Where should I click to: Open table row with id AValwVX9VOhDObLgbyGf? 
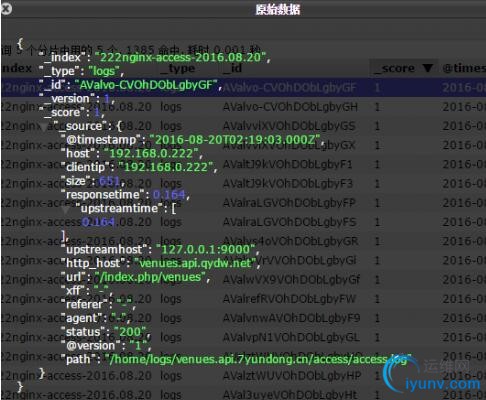tap(243, 280)
